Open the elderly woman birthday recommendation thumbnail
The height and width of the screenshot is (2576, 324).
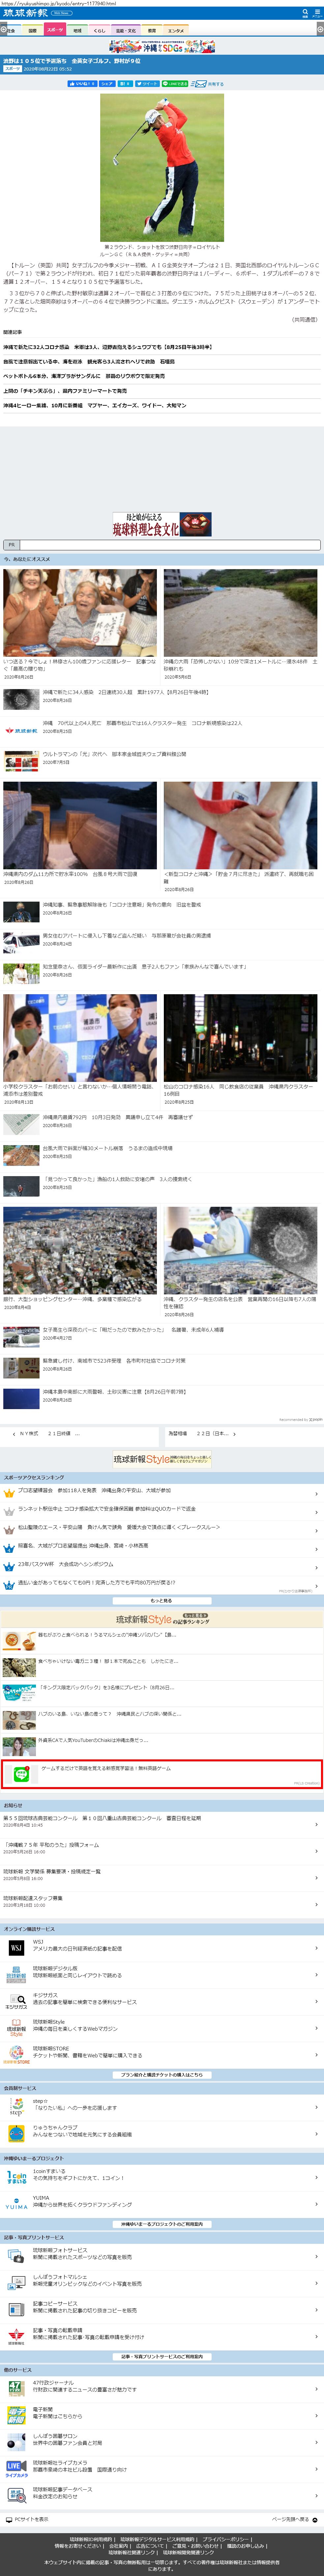[x=80, y=613]
